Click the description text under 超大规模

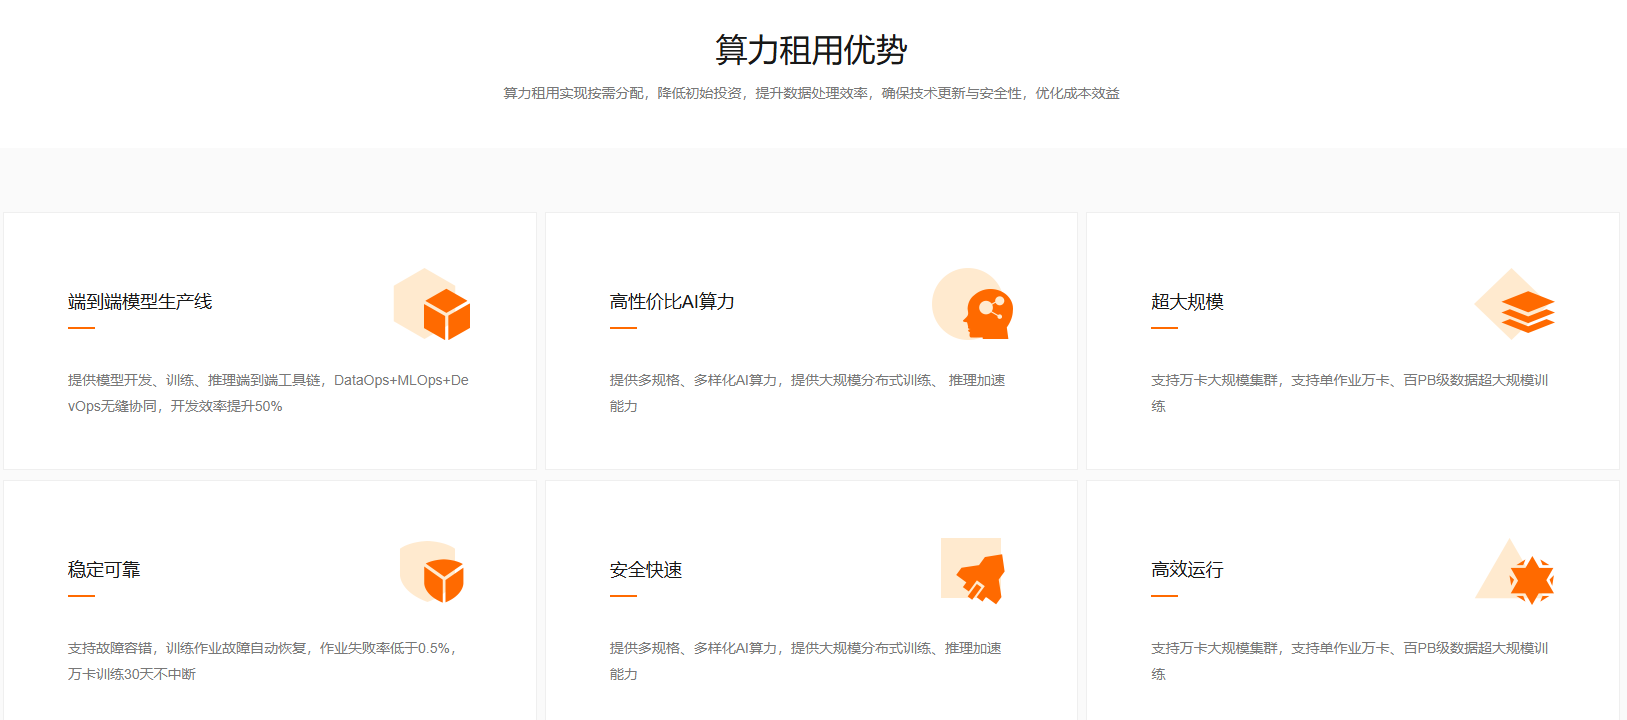coord(1349,393)
